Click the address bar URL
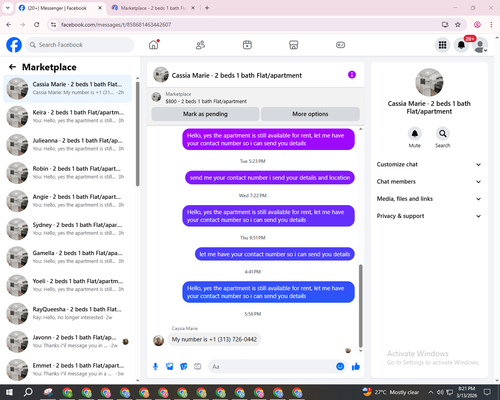500x400 pixels. 116,25
